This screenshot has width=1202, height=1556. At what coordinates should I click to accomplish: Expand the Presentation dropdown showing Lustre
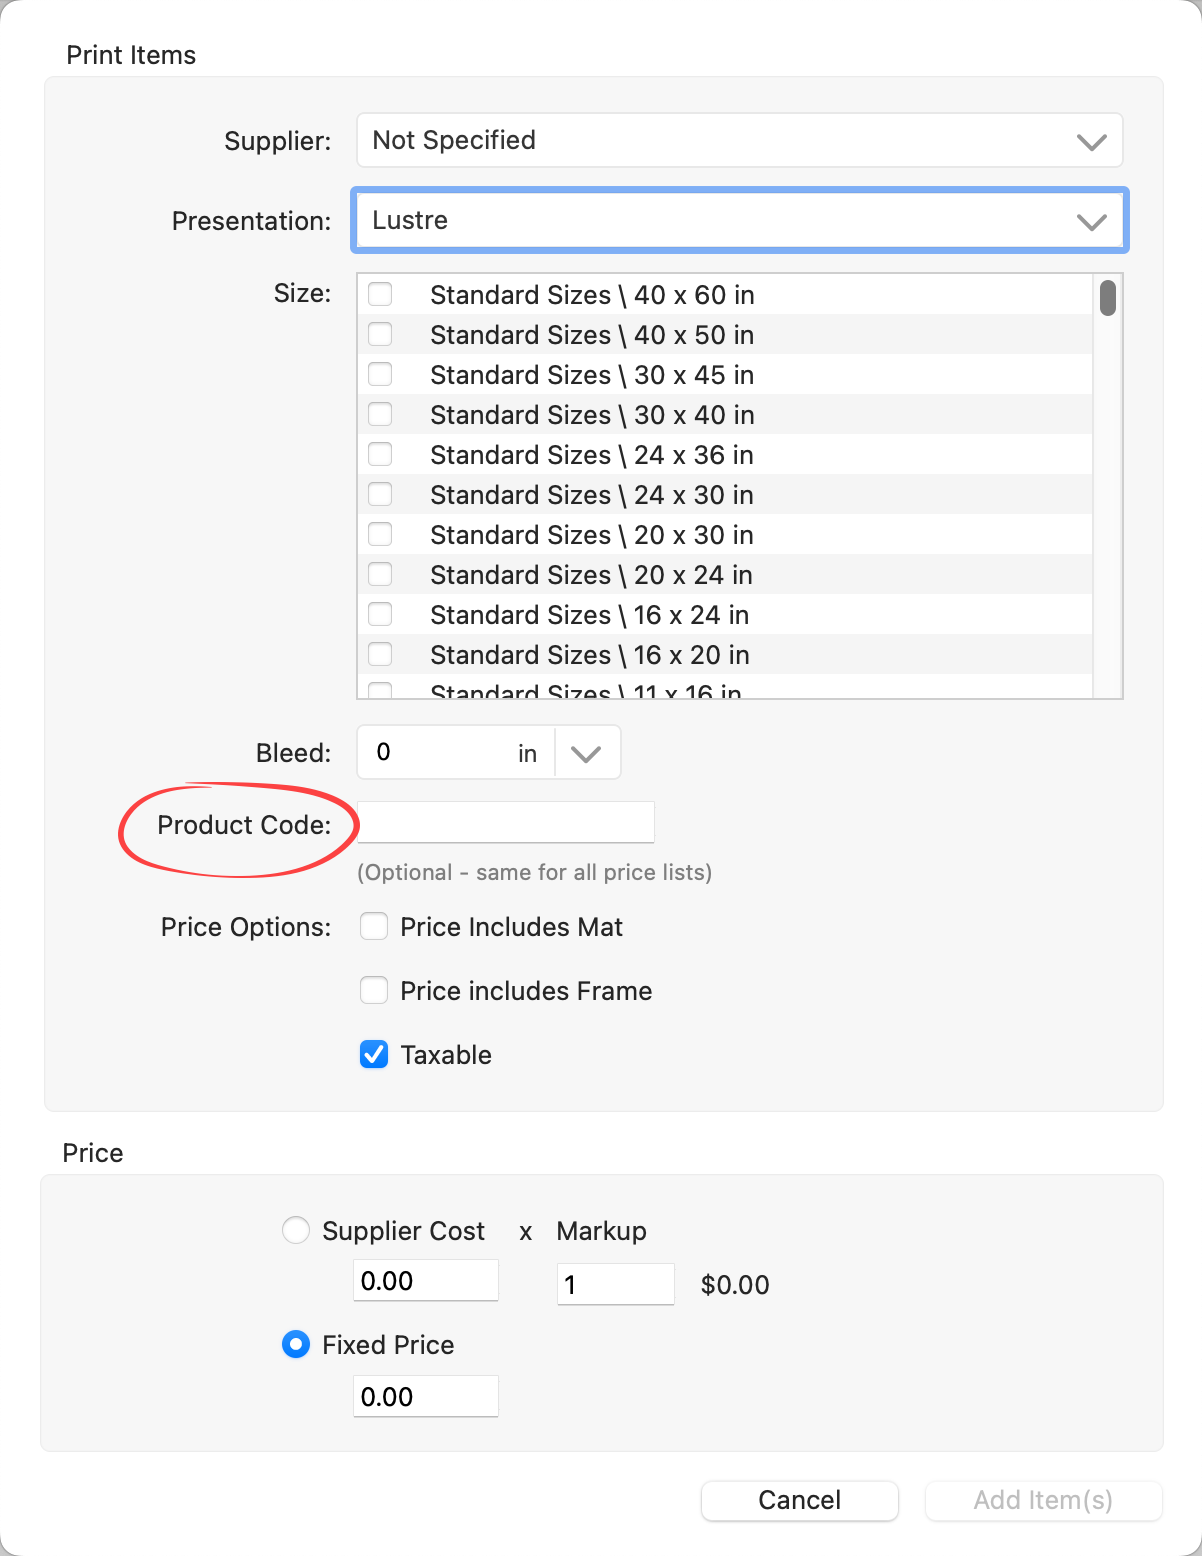click(739, 220)
